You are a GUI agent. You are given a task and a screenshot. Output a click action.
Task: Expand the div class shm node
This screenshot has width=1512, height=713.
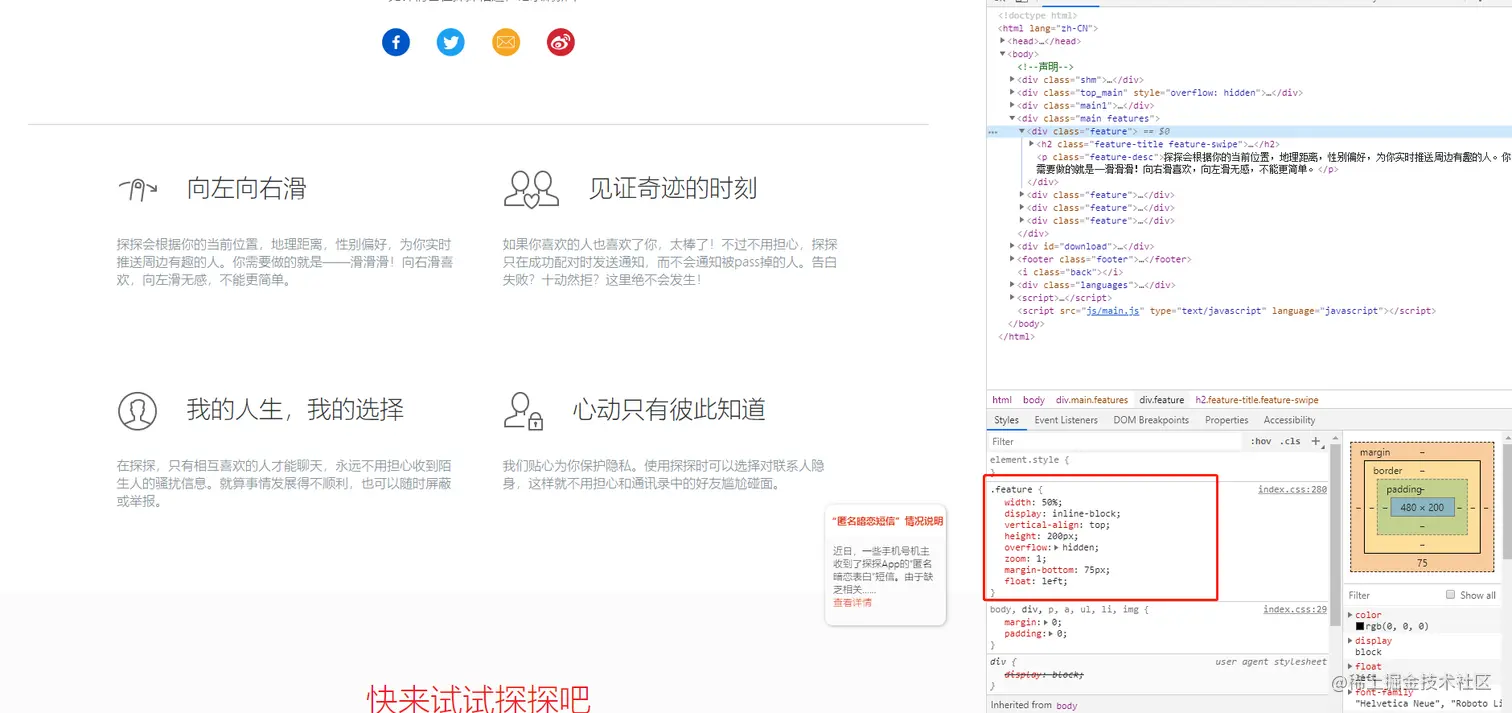coord(1013,80)
